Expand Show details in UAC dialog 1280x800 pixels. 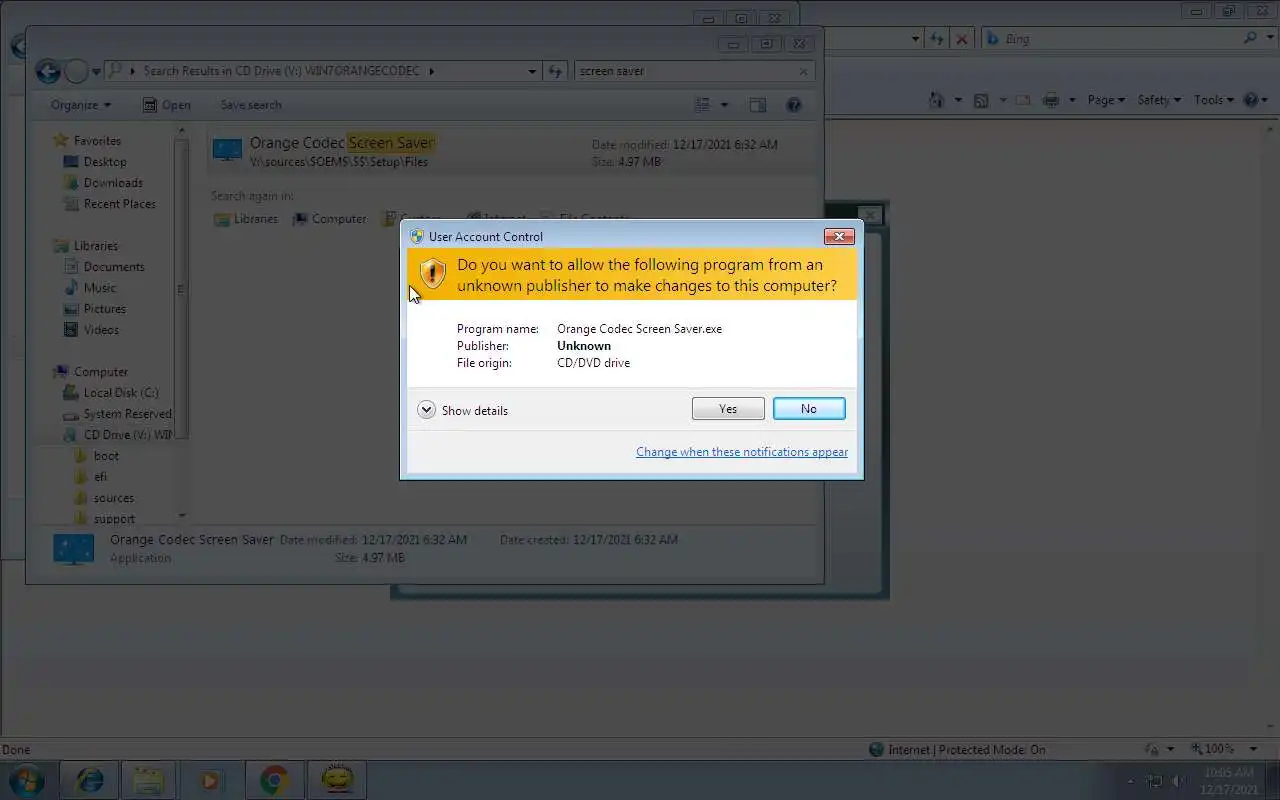pos(463,410)
